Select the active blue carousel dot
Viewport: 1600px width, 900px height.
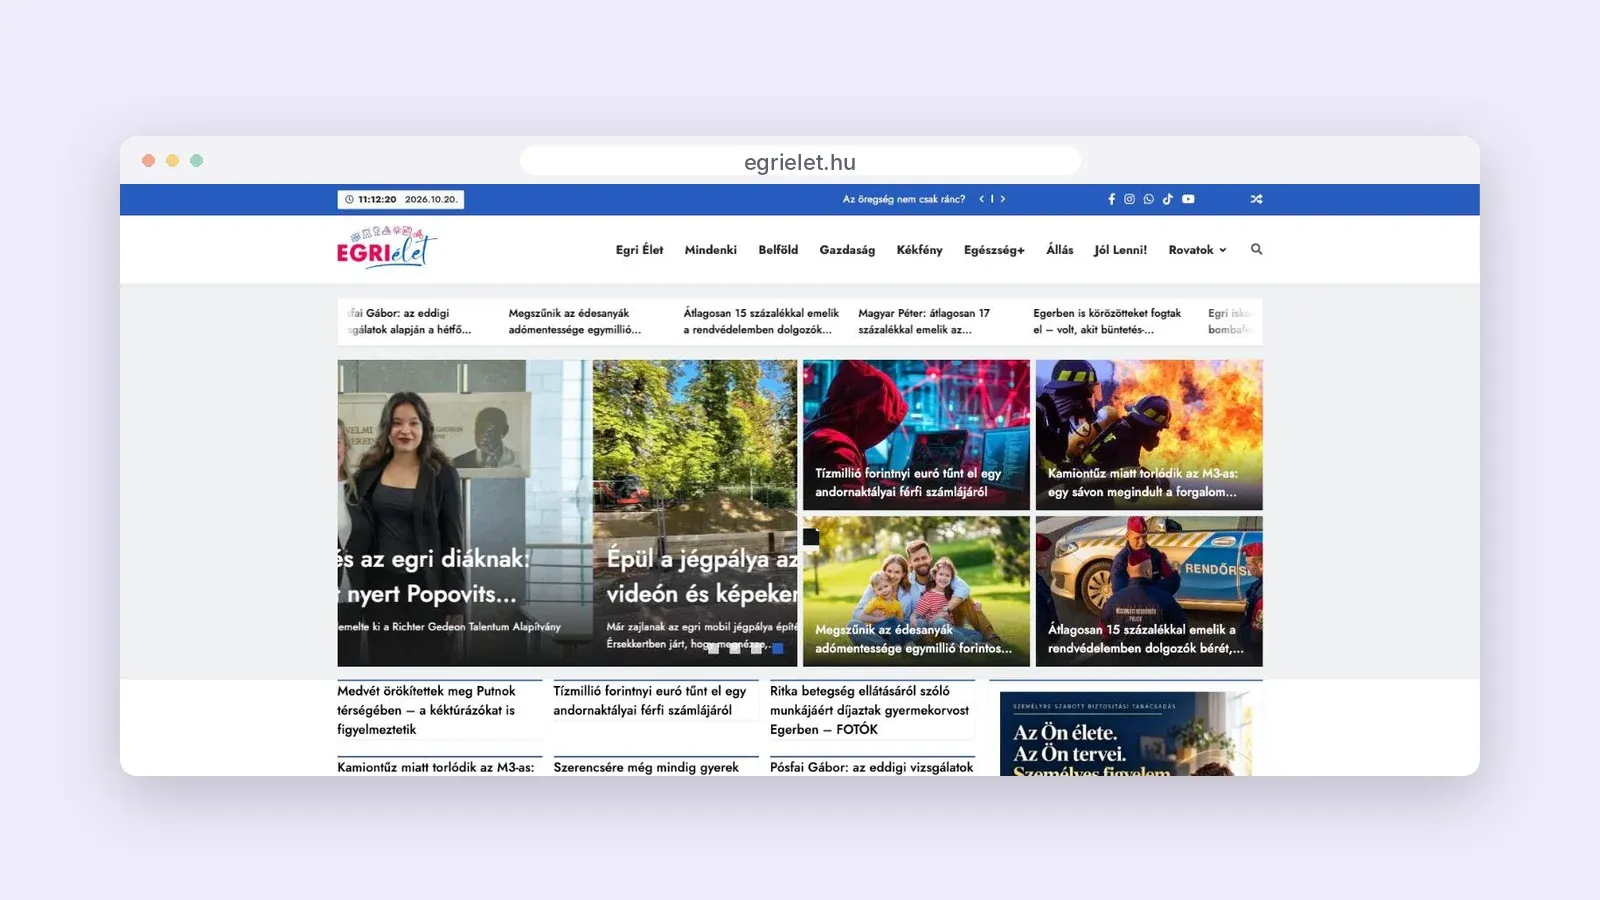pos(778,648)
